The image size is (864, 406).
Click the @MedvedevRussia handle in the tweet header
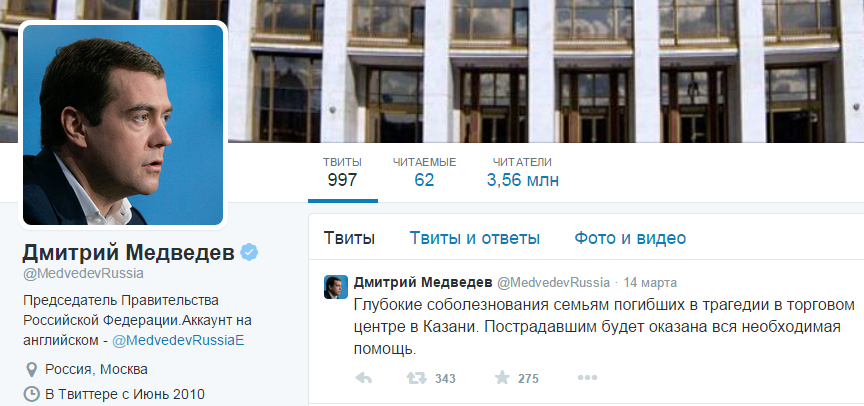[553, 283]
